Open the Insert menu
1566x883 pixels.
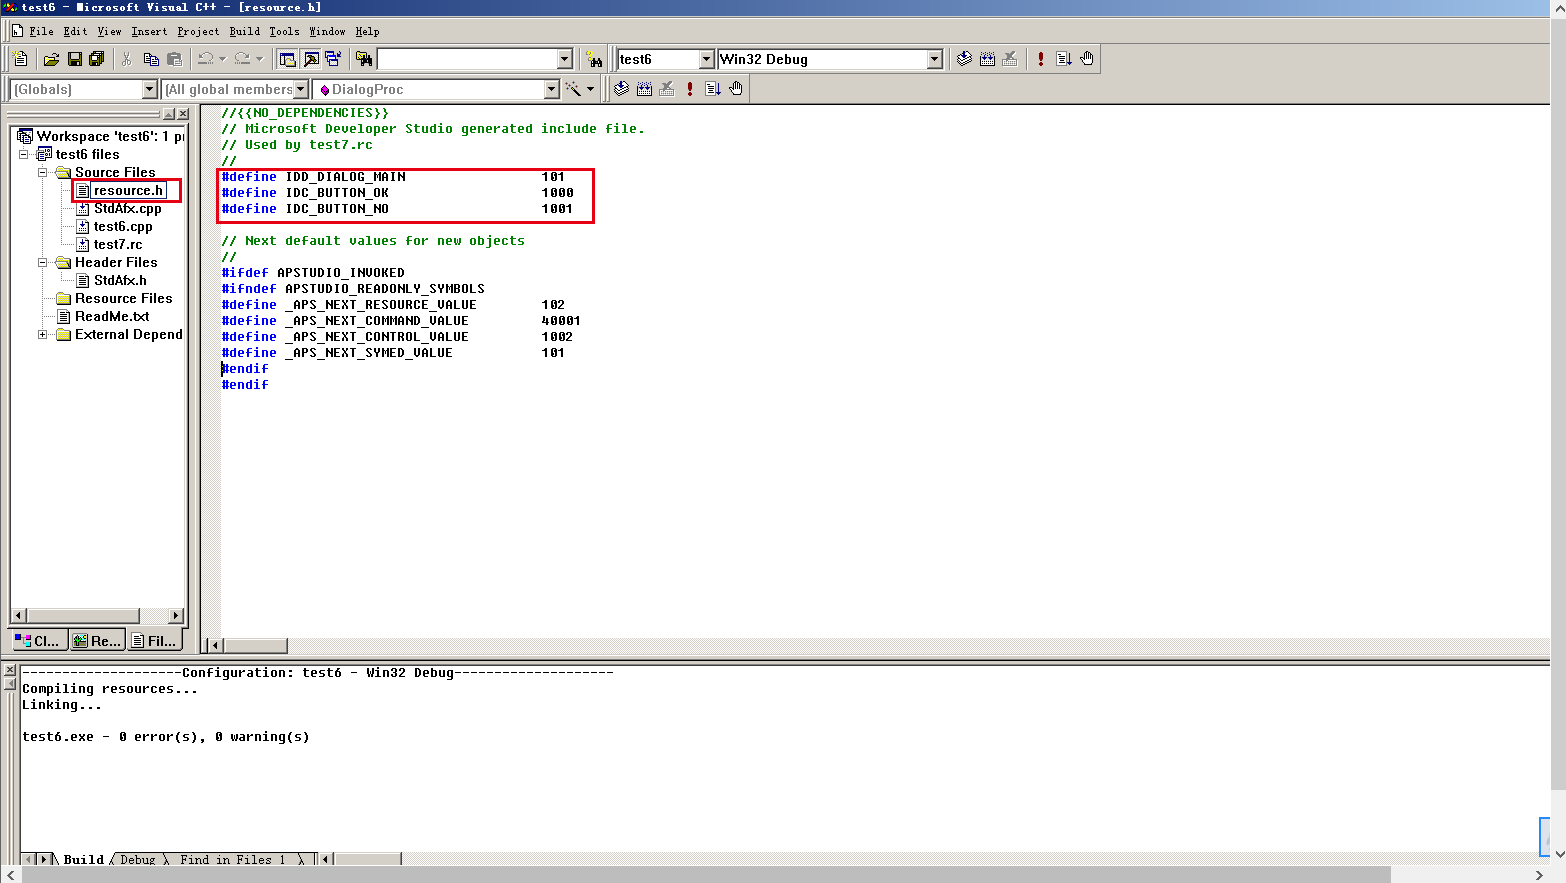[149, 31]
